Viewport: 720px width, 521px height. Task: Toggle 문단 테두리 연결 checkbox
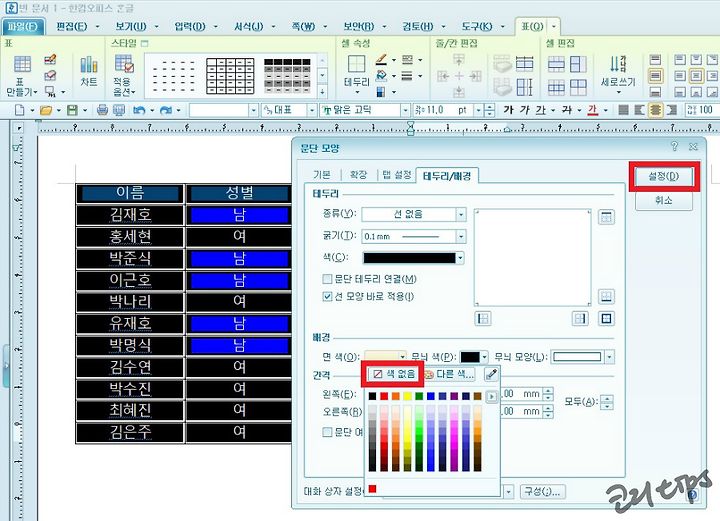tap(327, 279)
